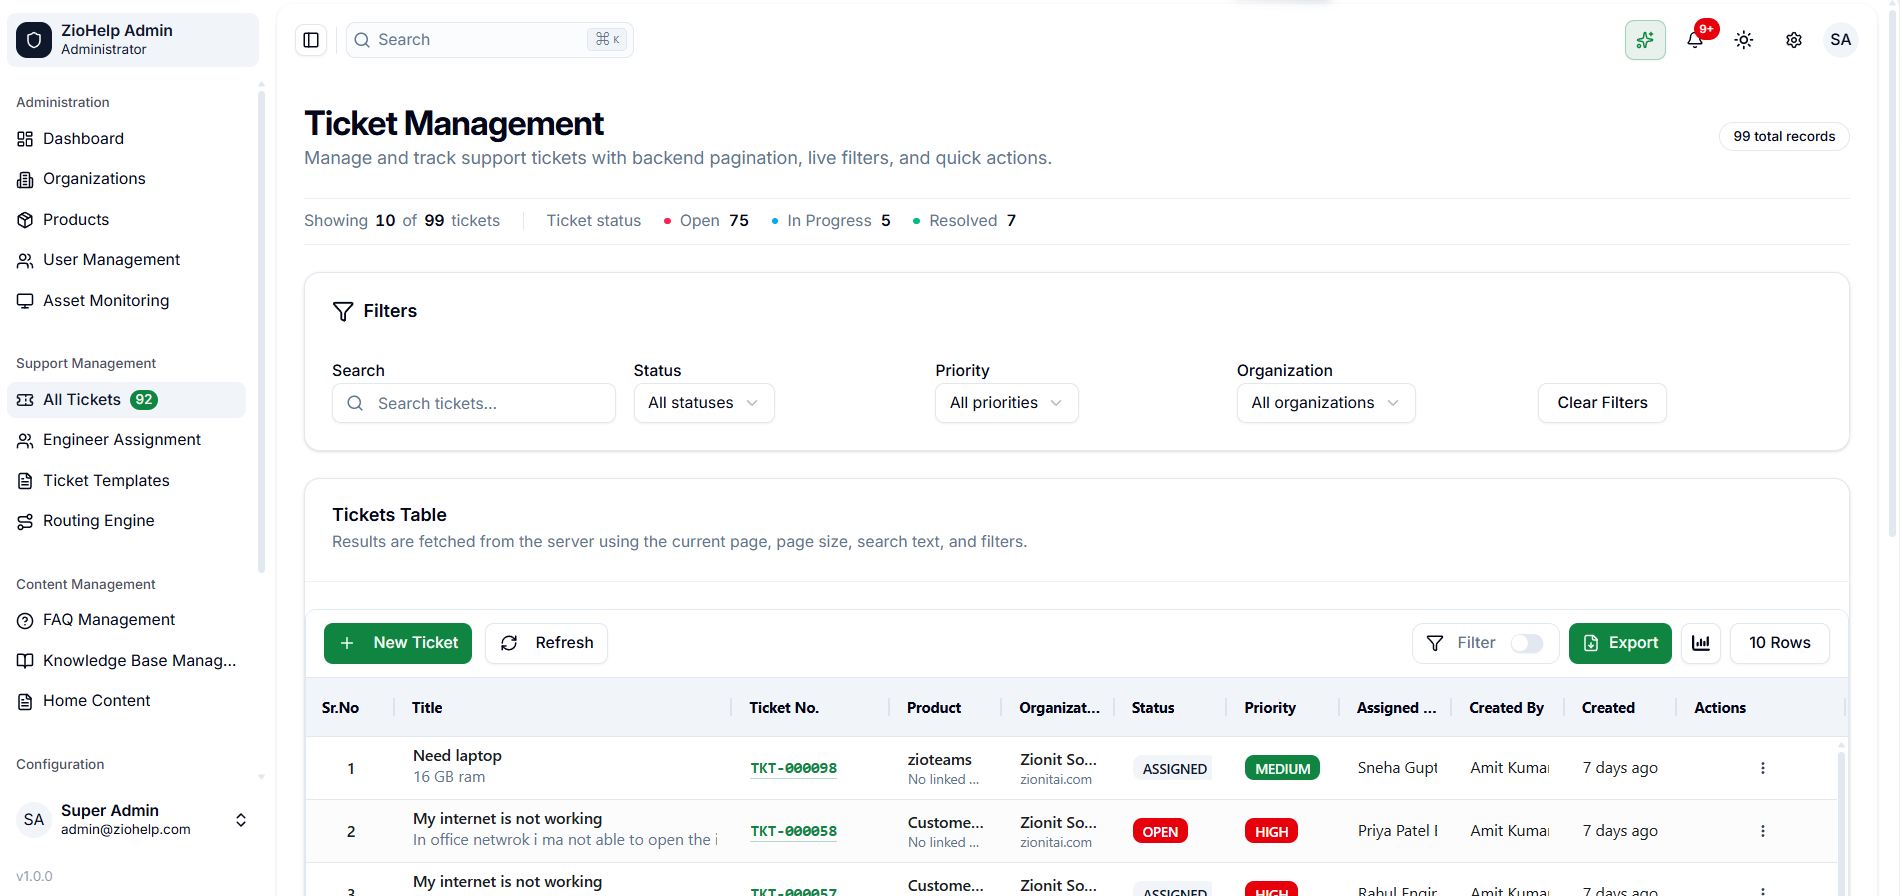Click the Dashboard sidebar icon
Viewport: 1902px width, 896px height.
click(x=25, y=139)
